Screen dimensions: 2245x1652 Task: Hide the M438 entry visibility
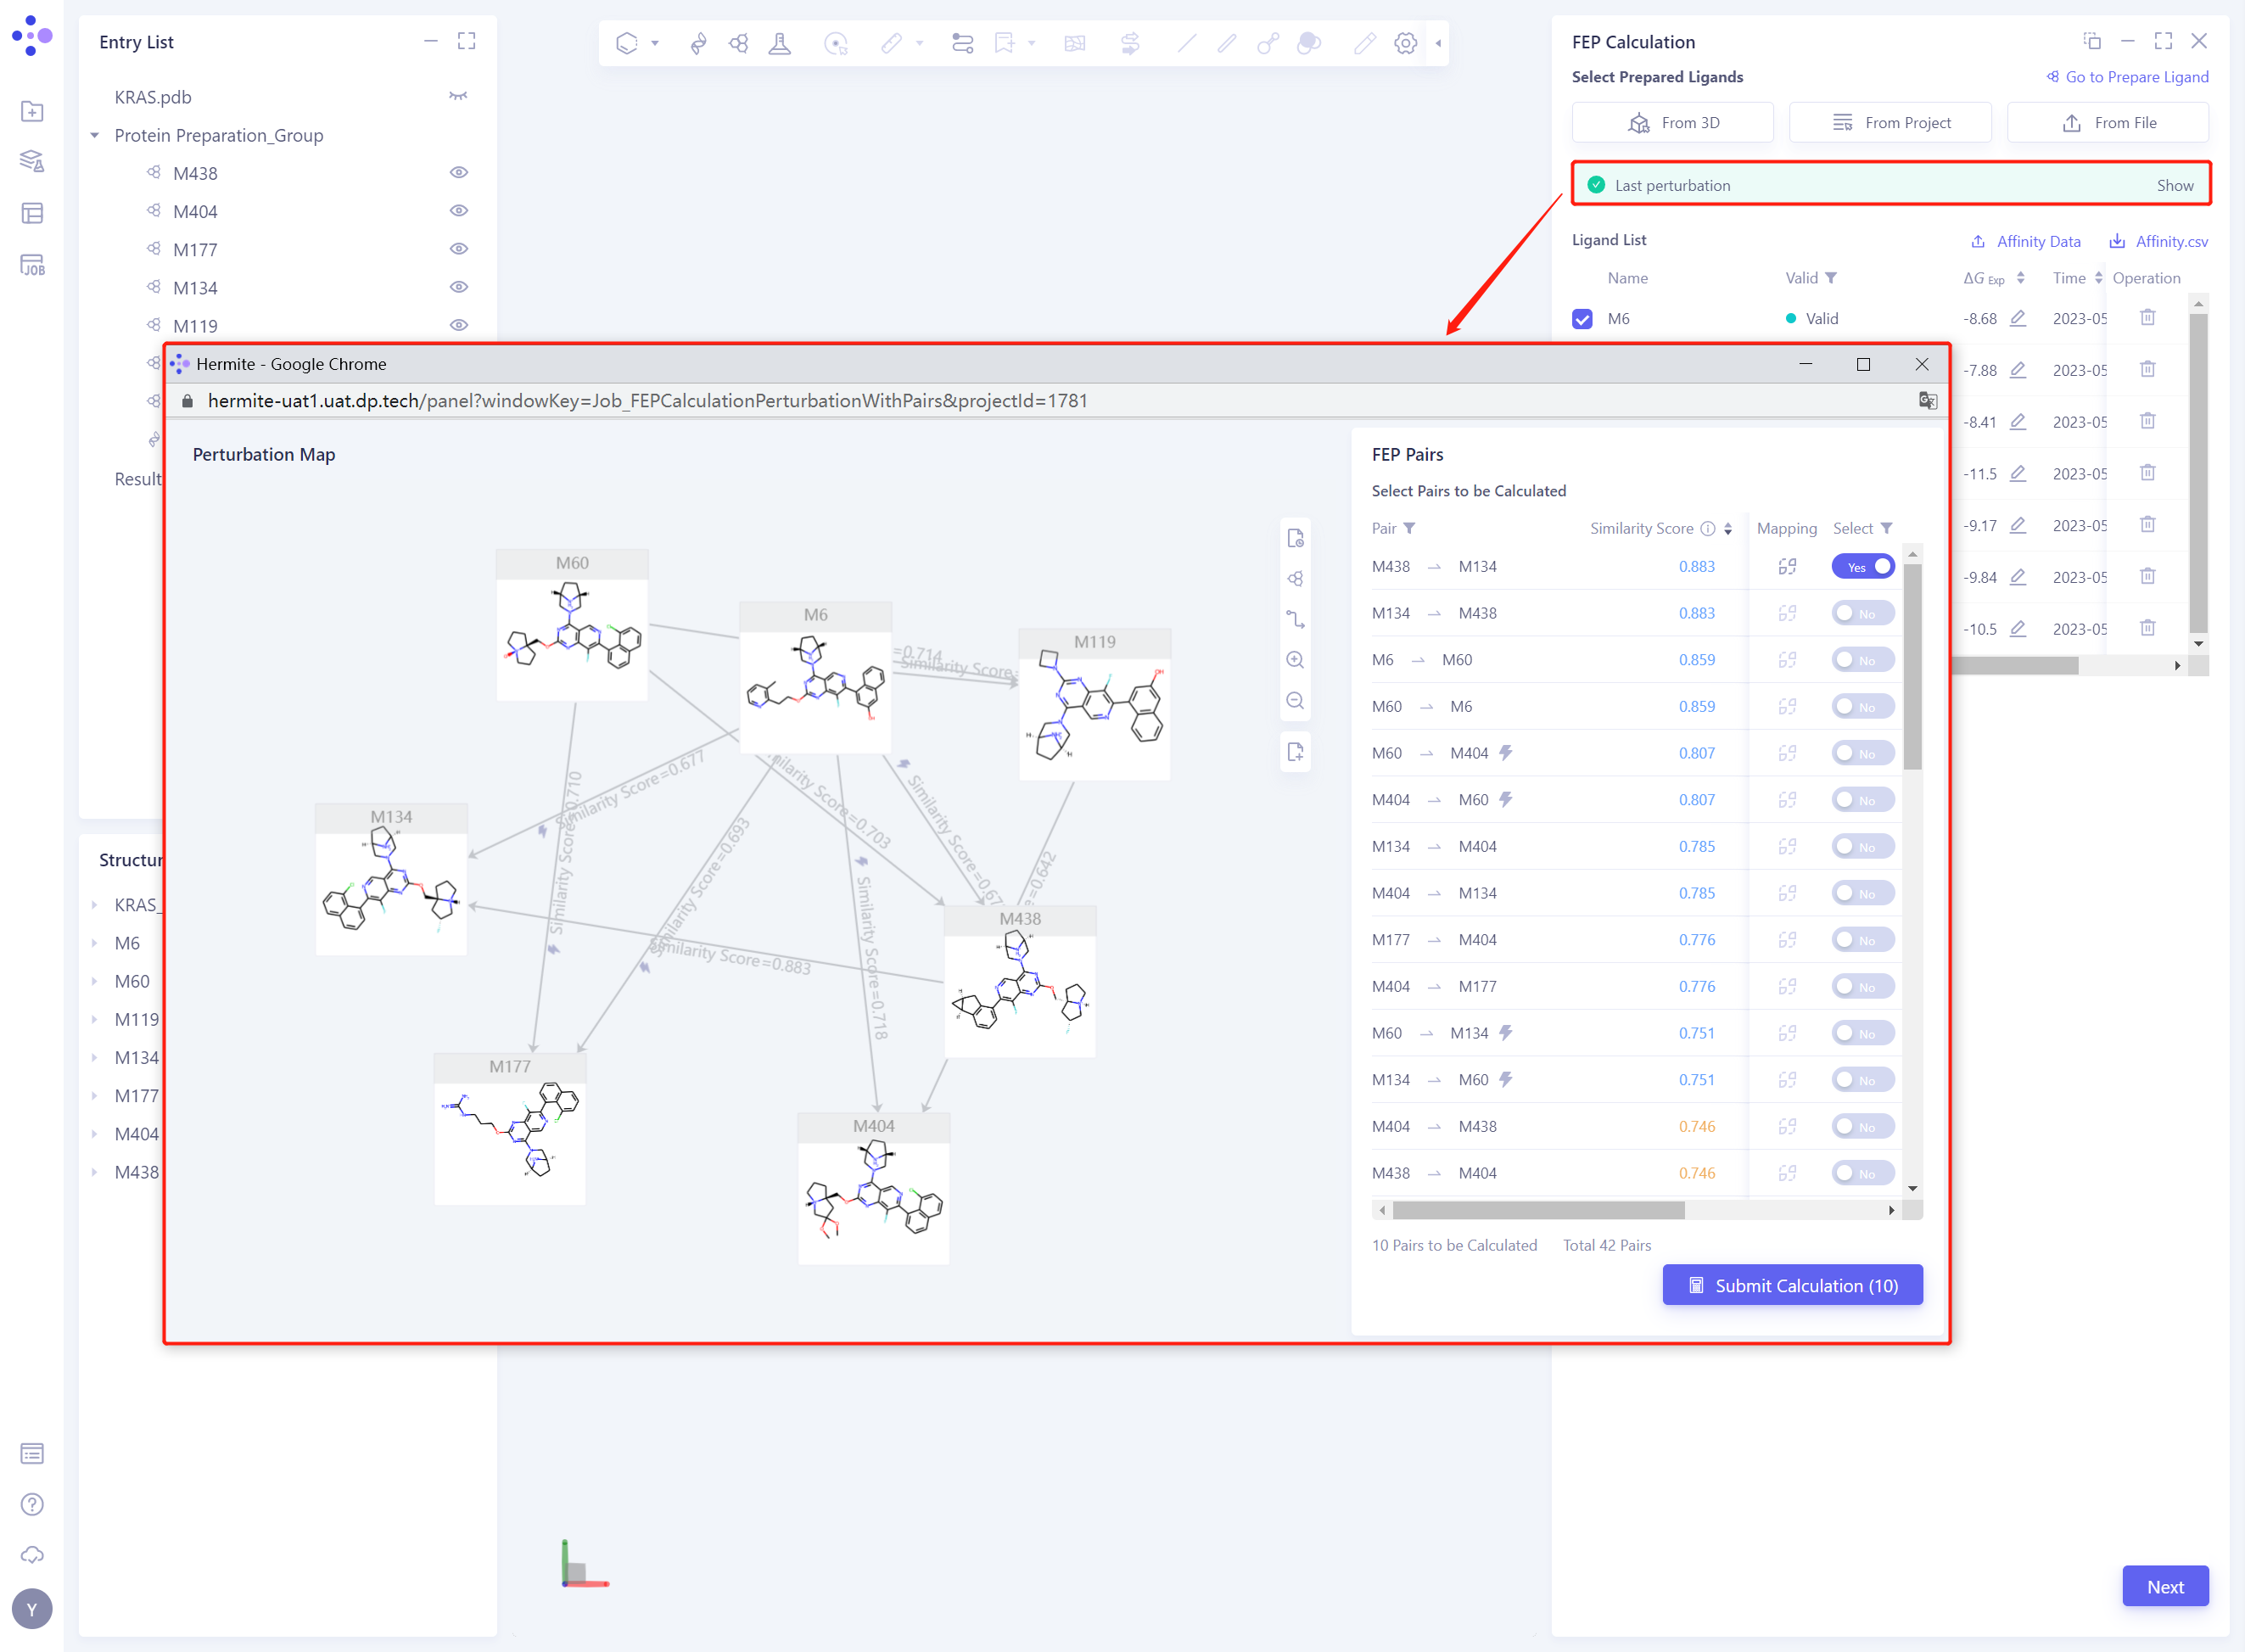(x=459, y=172)
